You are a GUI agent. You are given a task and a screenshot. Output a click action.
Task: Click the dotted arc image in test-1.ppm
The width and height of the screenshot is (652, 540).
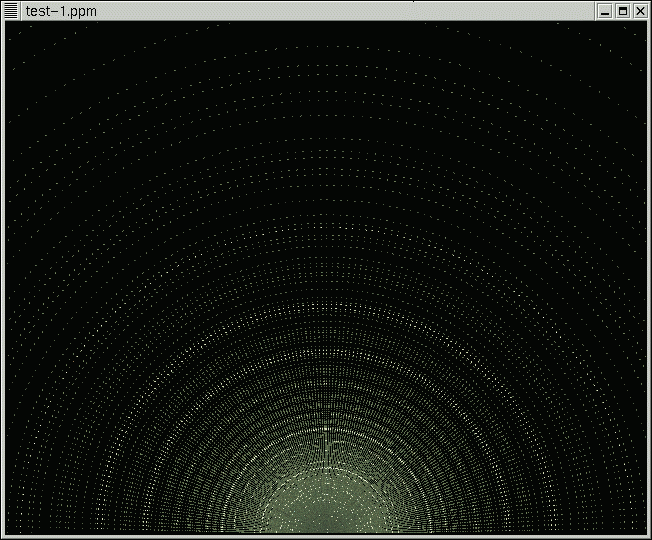point(326,278)
